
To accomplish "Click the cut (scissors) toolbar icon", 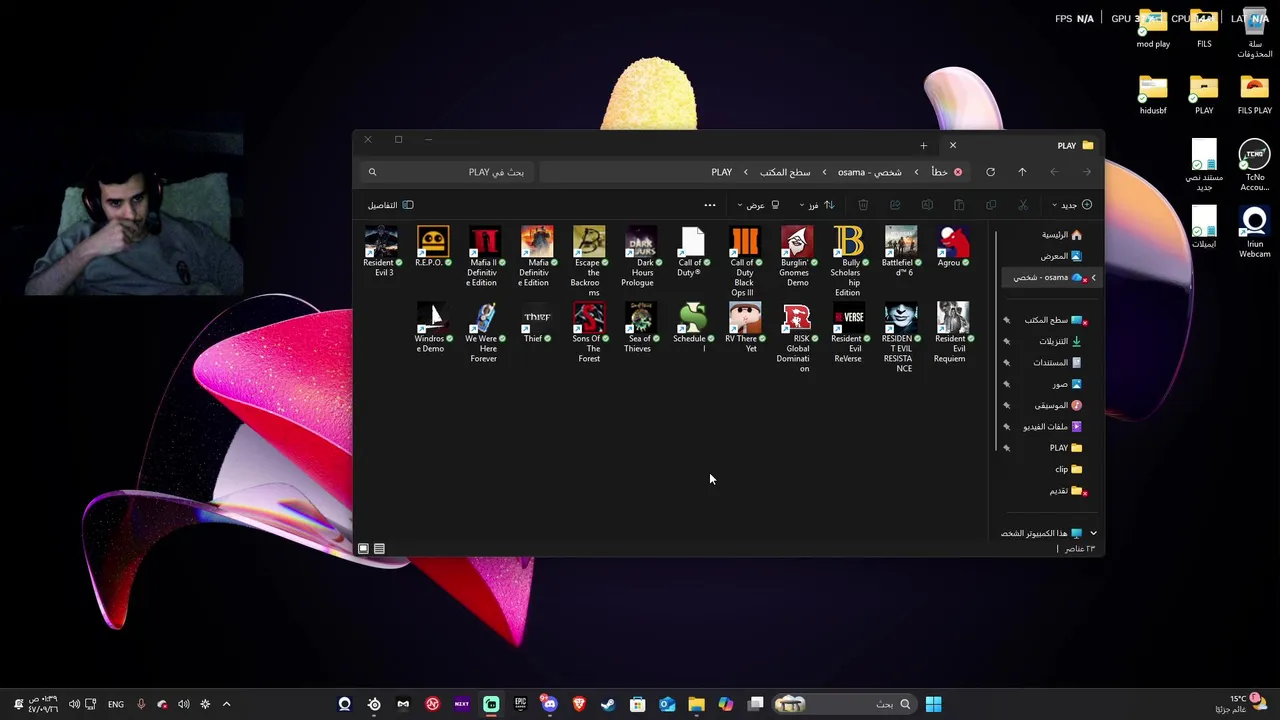I will [1023, 205].
